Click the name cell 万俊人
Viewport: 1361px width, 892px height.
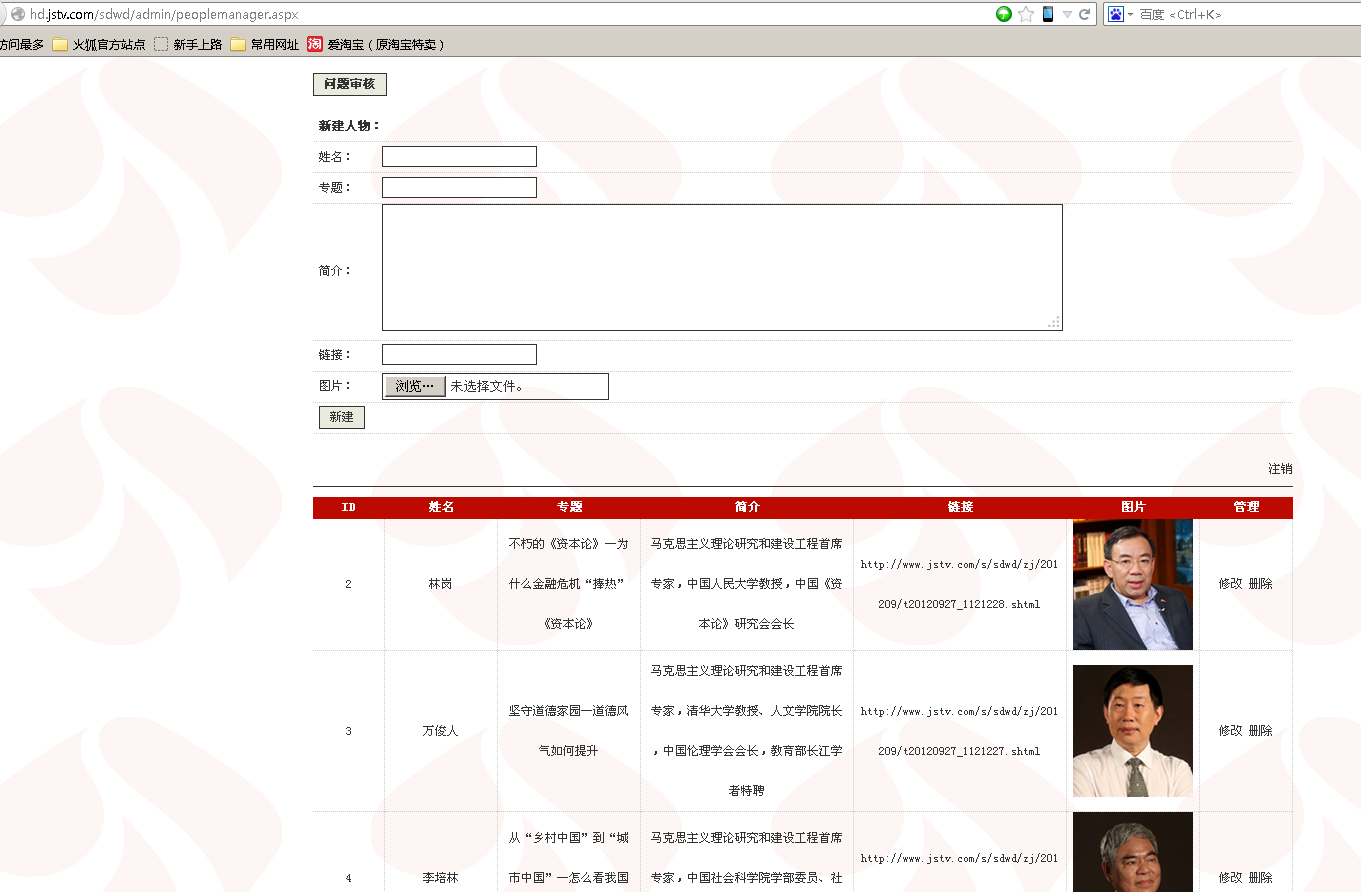click(440, 731)
